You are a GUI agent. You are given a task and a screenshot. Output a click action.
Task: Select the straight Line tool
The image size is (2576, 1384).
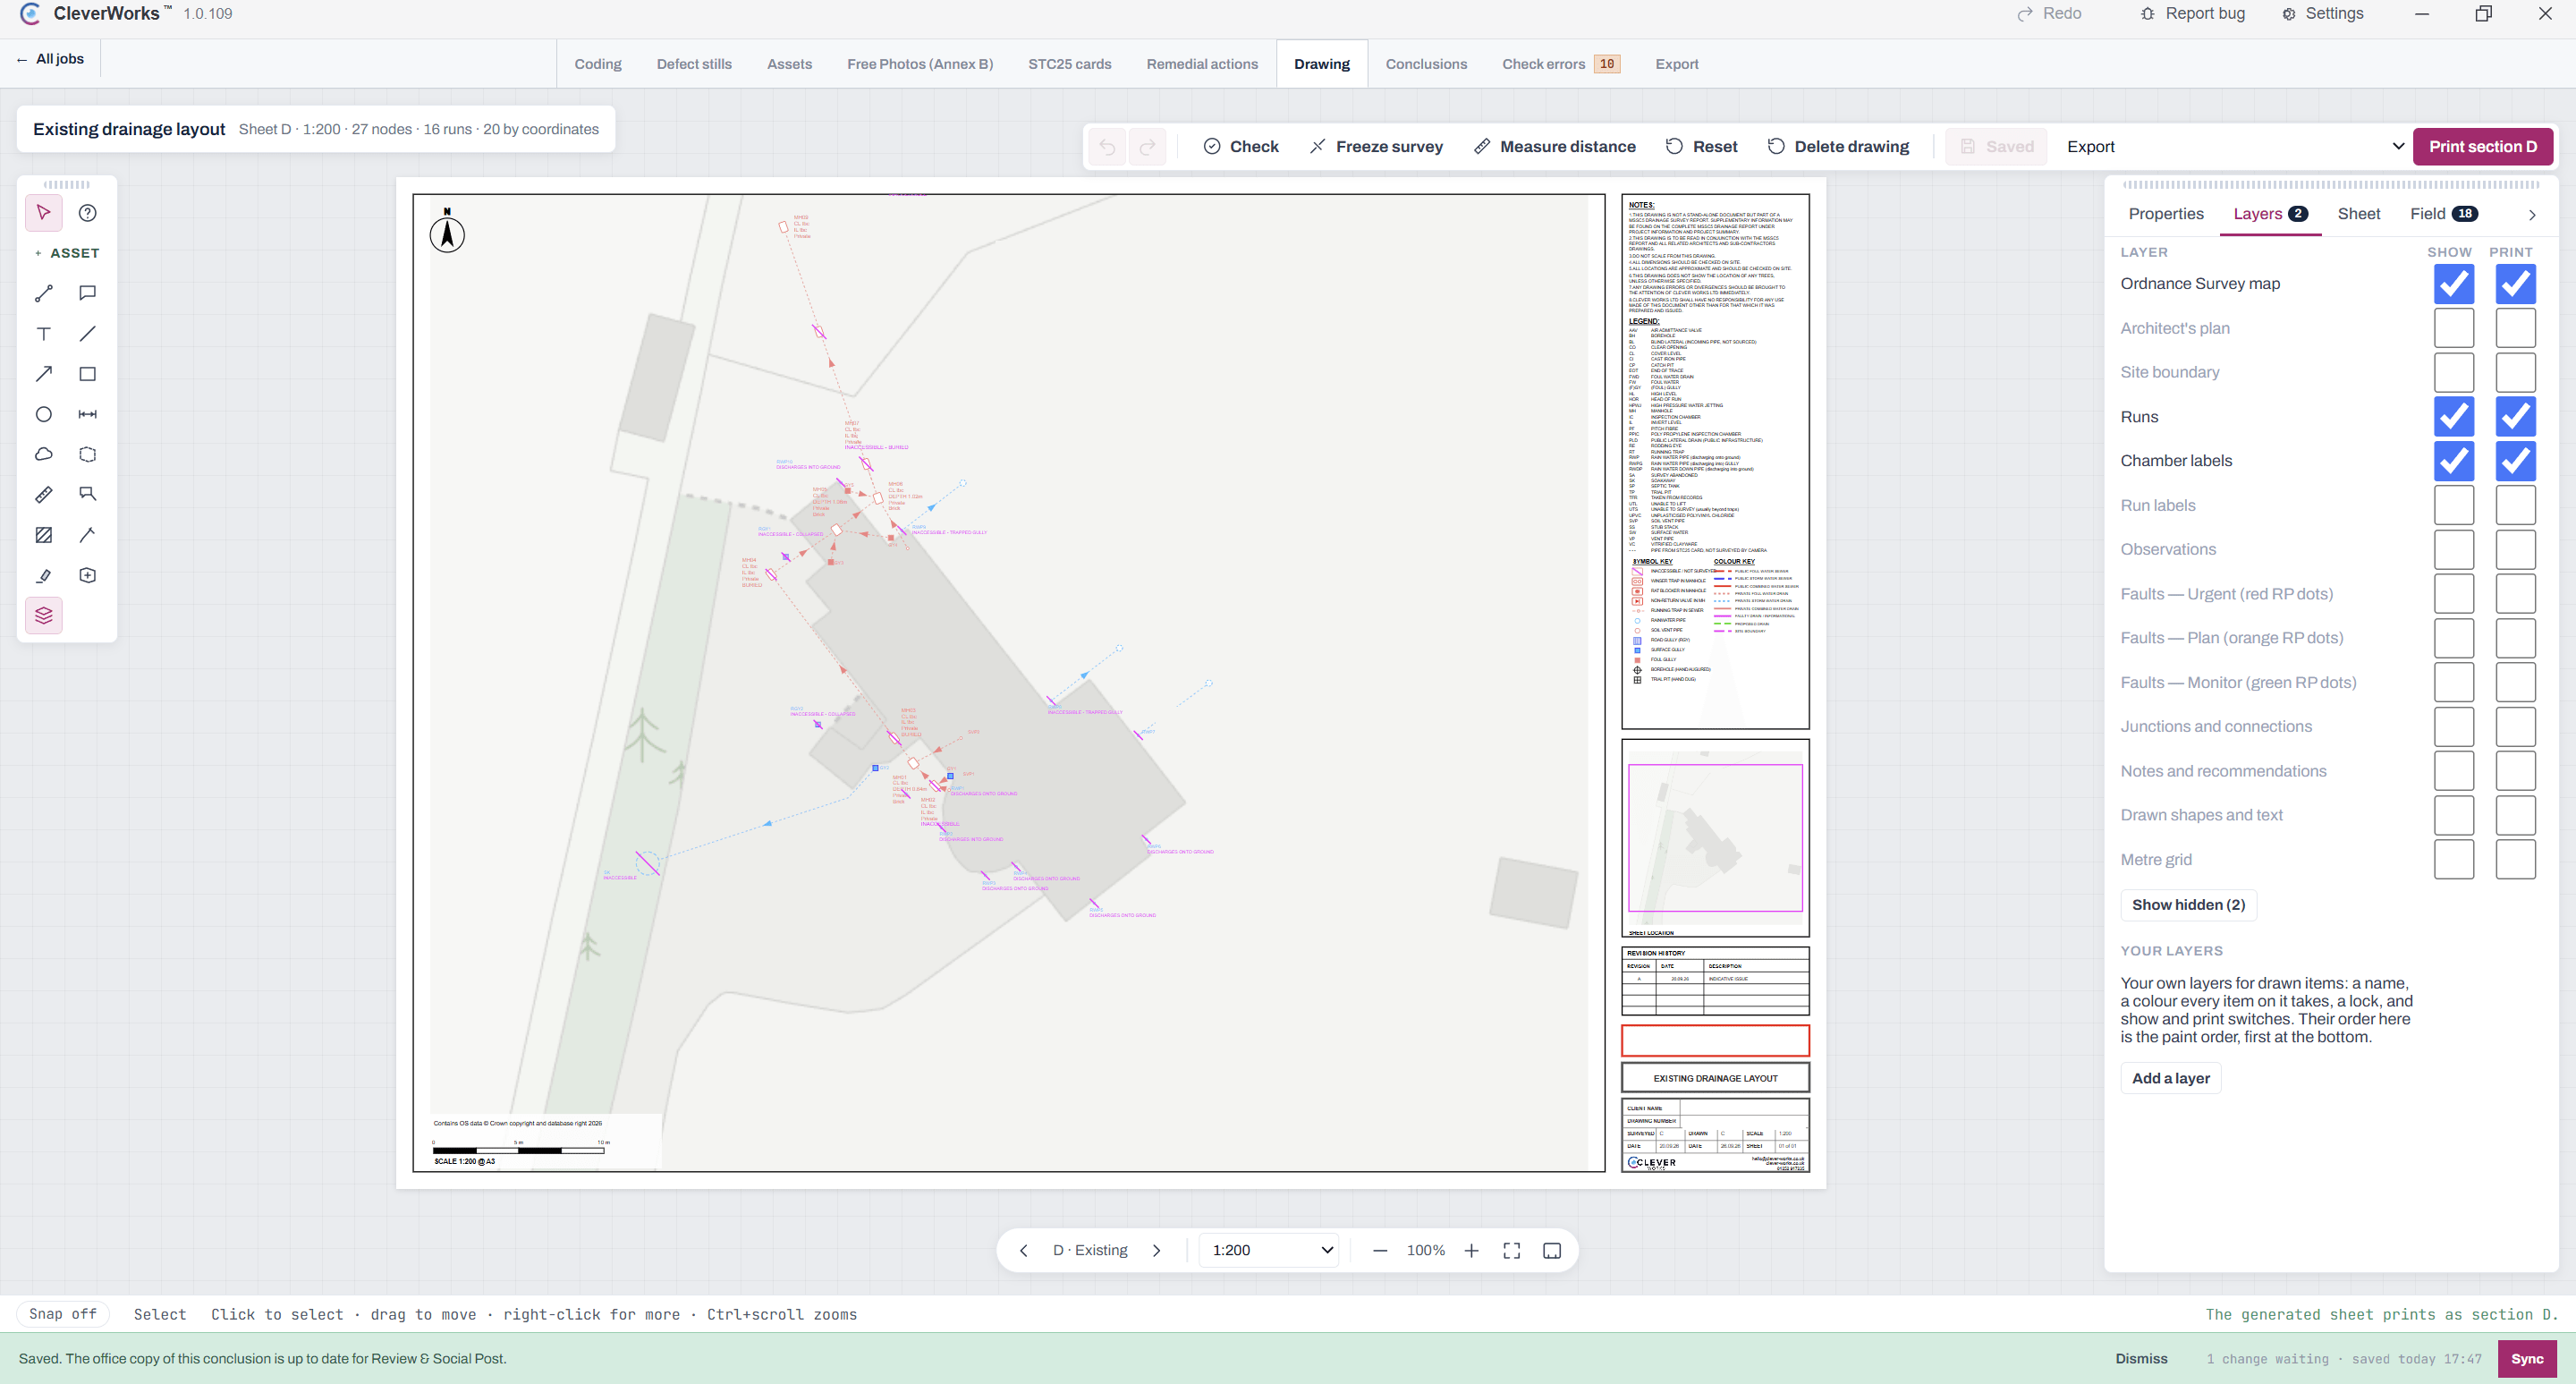click(x=88, y=333)
